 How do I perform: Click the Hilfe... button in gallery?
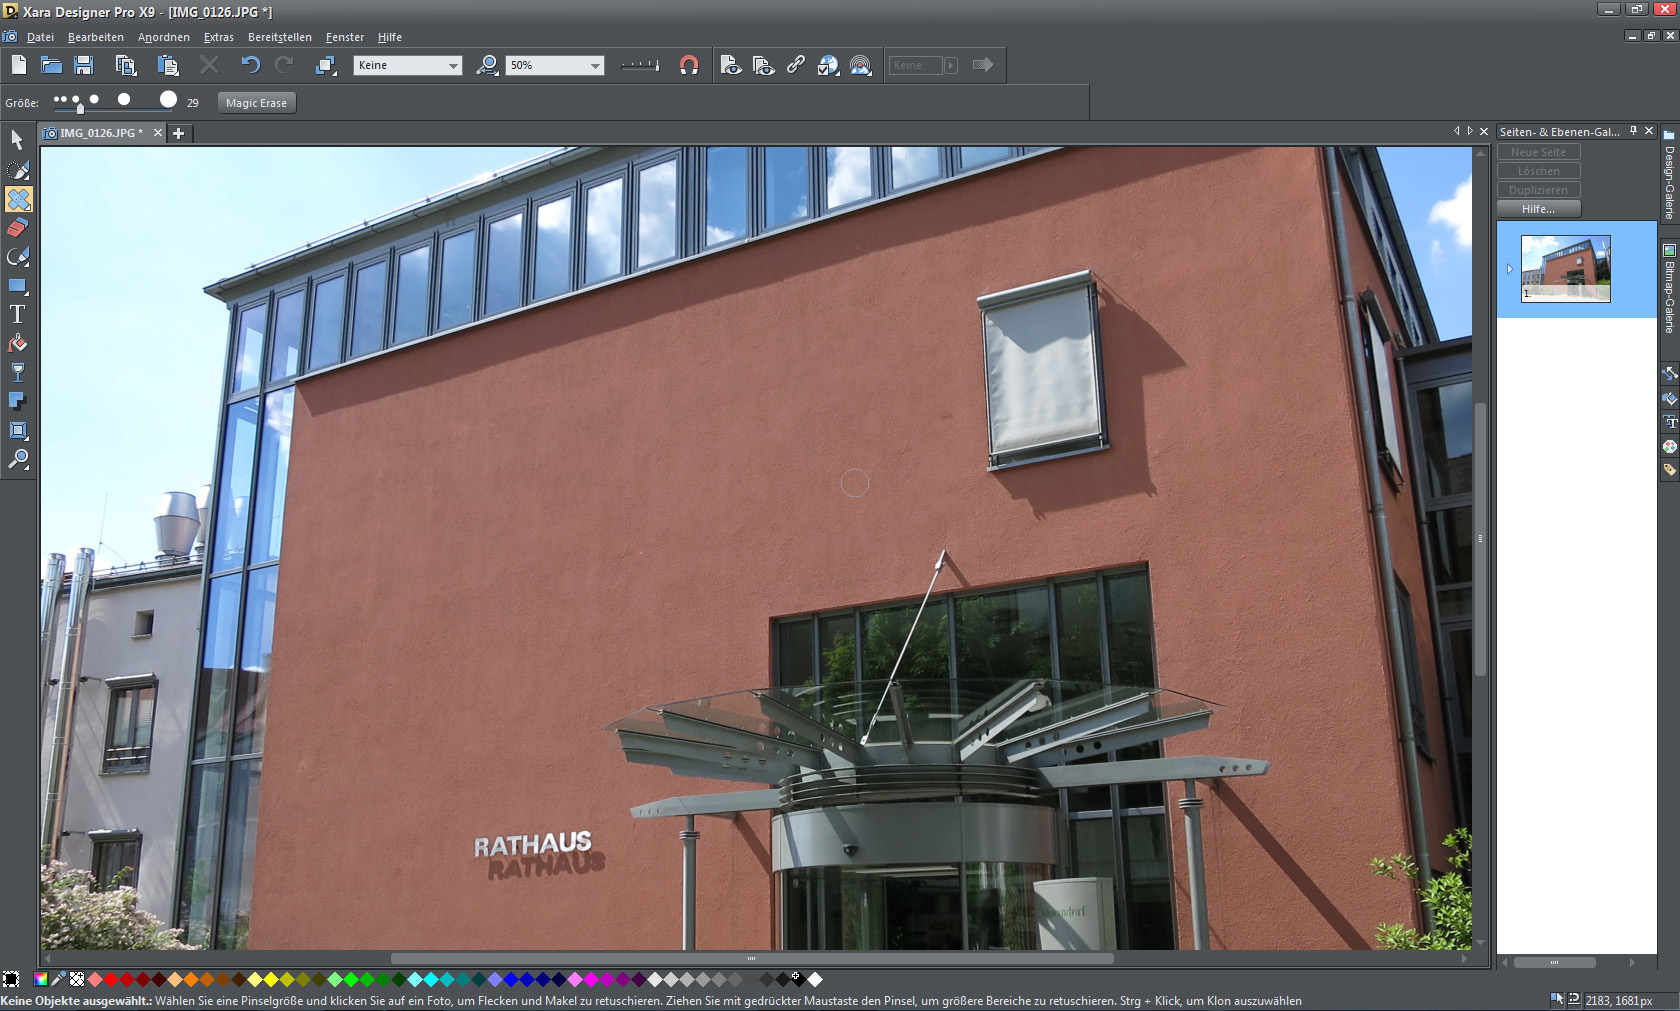click(x=1538, y=209)
